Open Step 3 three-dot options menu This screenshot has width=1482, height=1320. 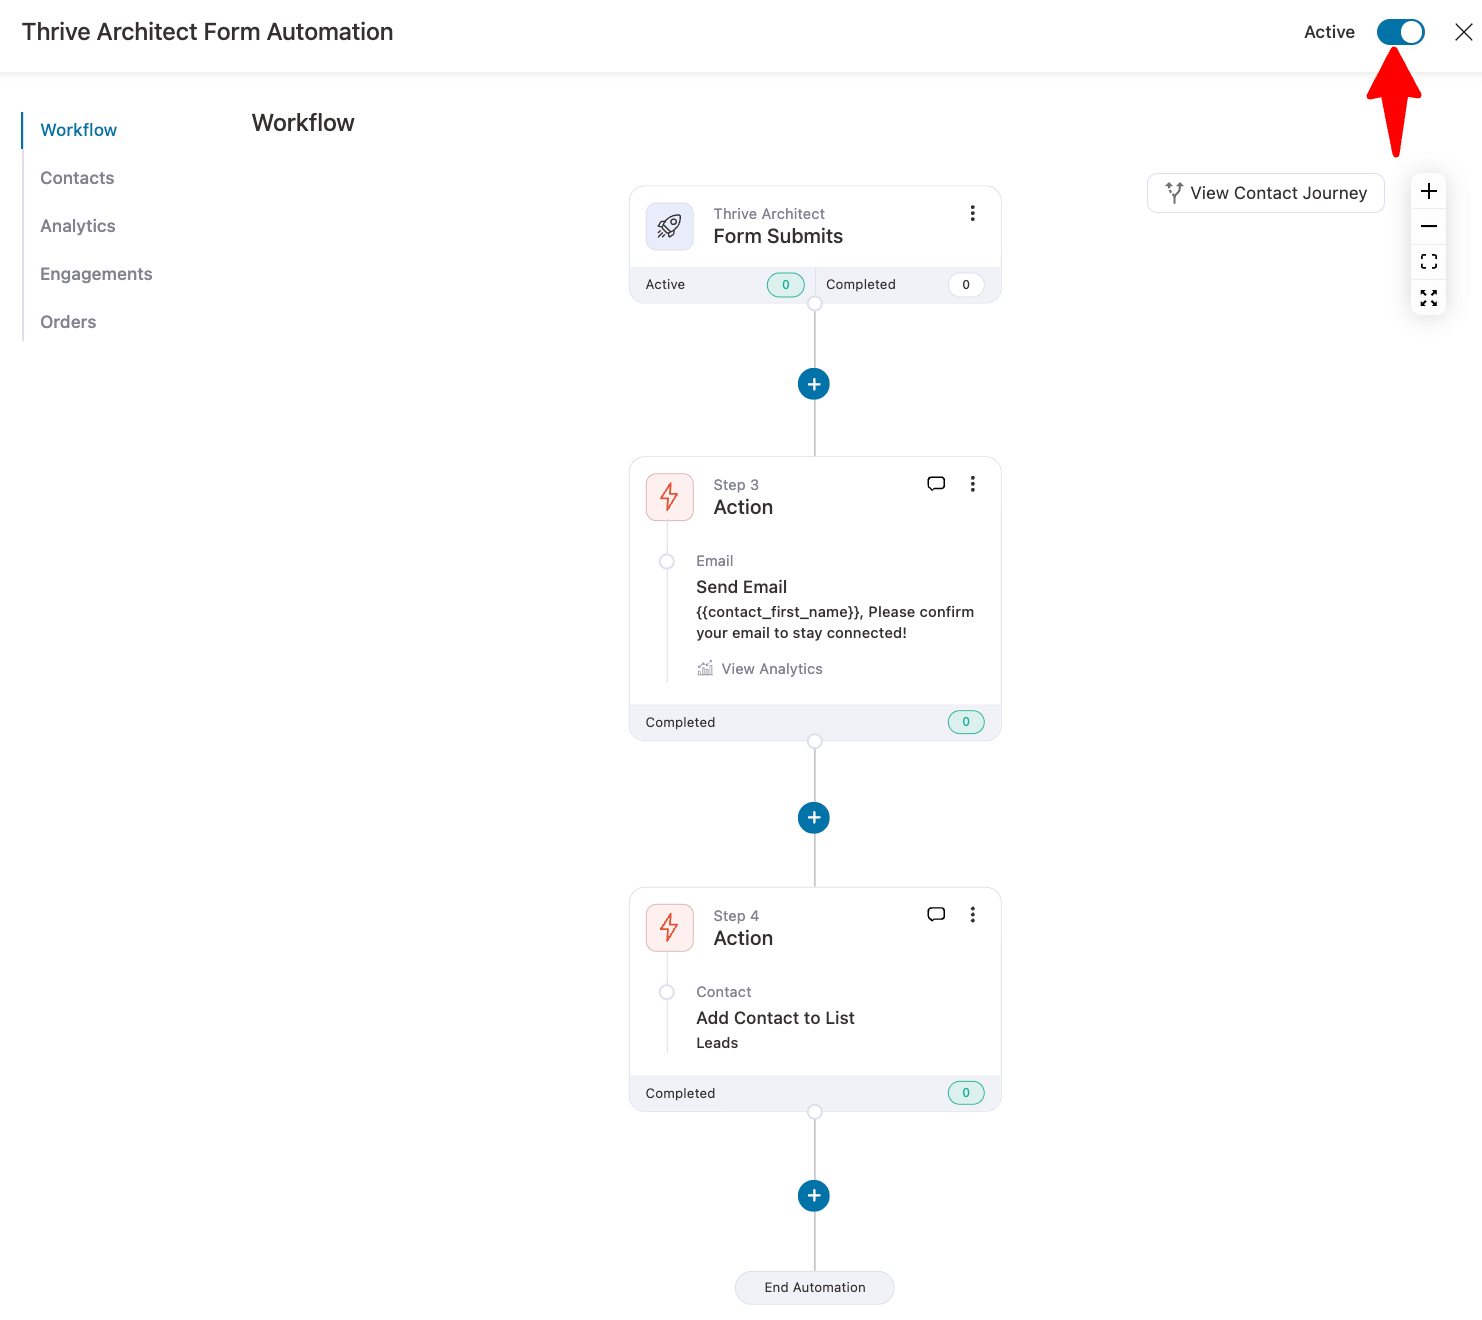[x=972, y=484]
